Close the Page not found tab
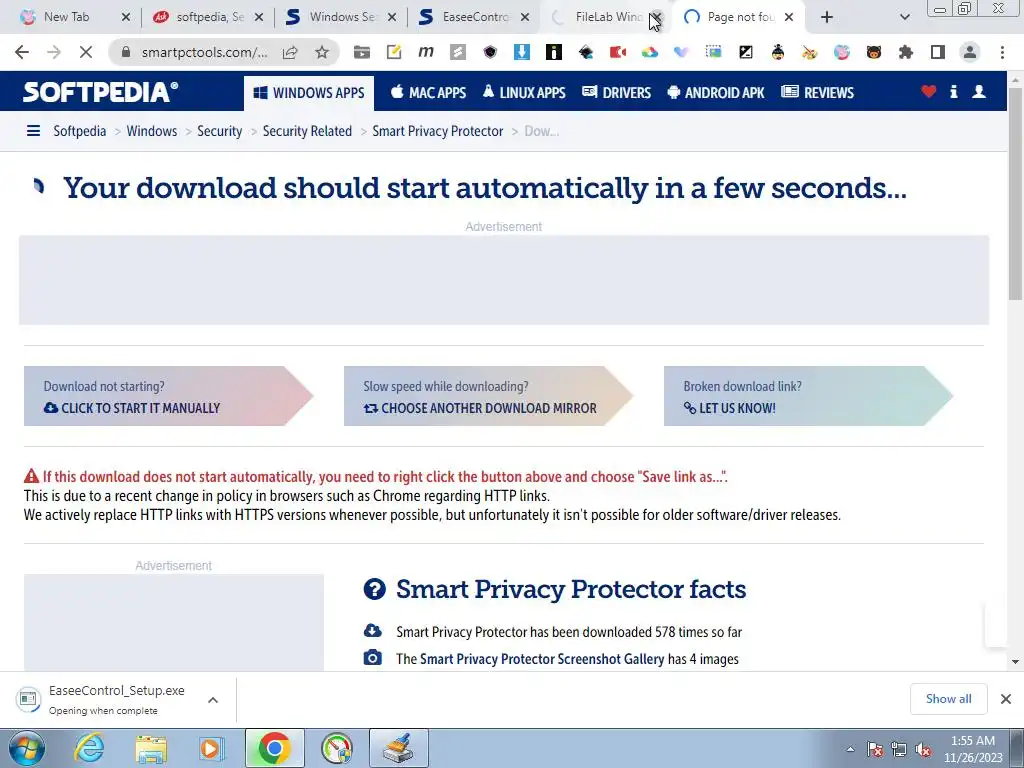Screen dimensions: 1024x768 pyautogui.click(x=789, y=17)
